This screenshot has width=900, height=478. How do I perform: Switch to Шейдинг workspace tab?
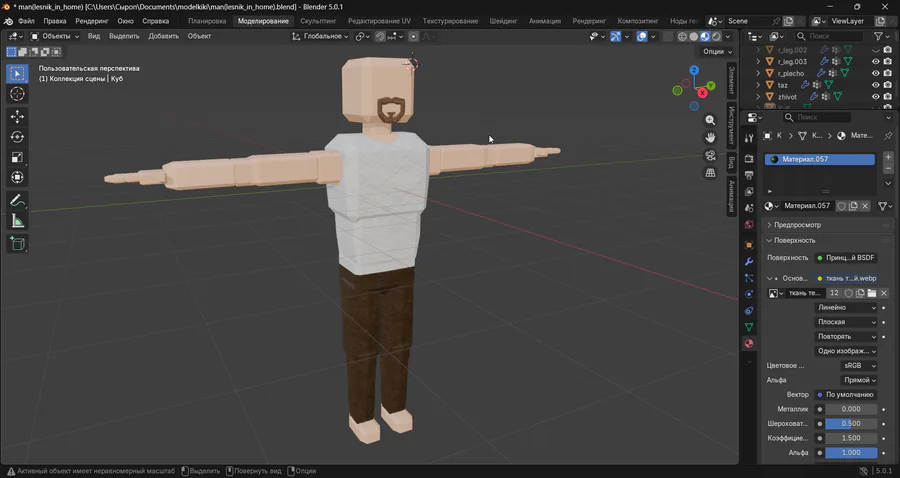(x=503, y=21)
